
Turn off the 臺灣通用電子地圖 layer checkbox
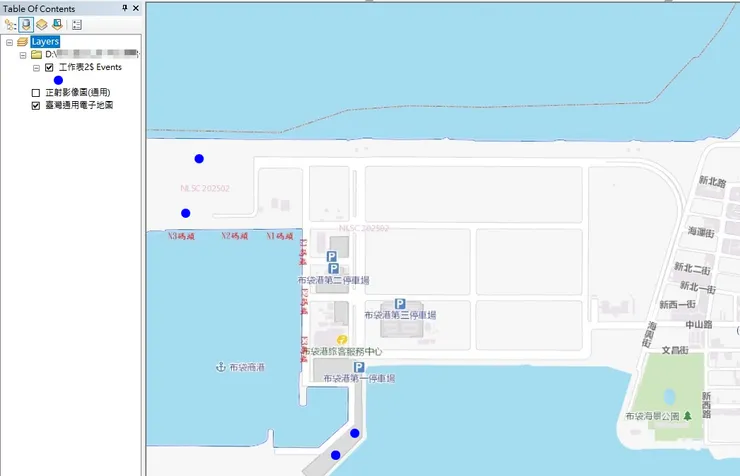pos(36,106)
